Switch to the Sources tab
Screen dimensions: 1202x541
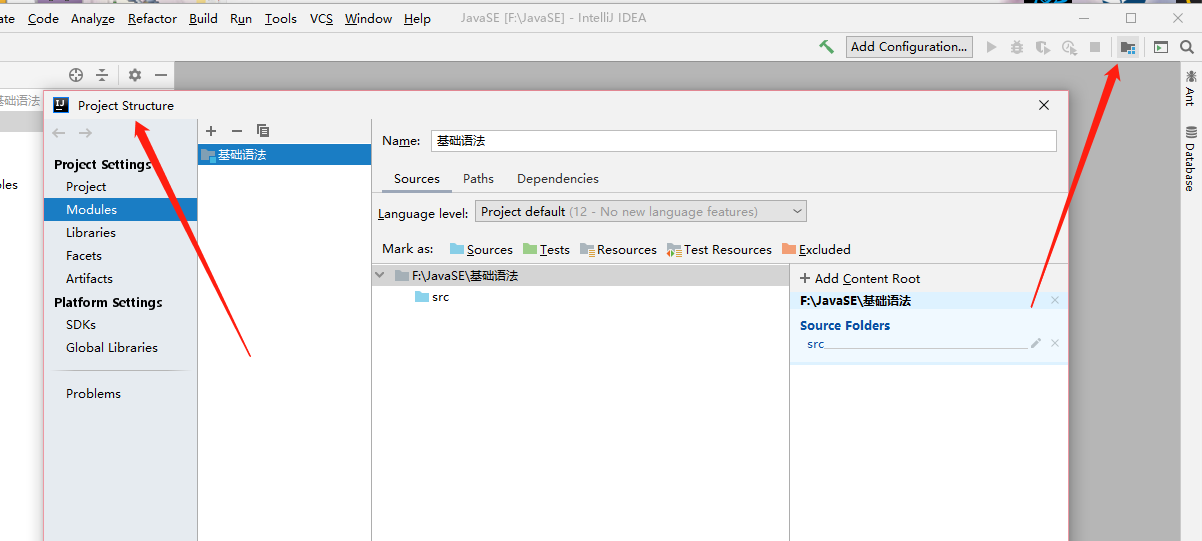point(417,179)
